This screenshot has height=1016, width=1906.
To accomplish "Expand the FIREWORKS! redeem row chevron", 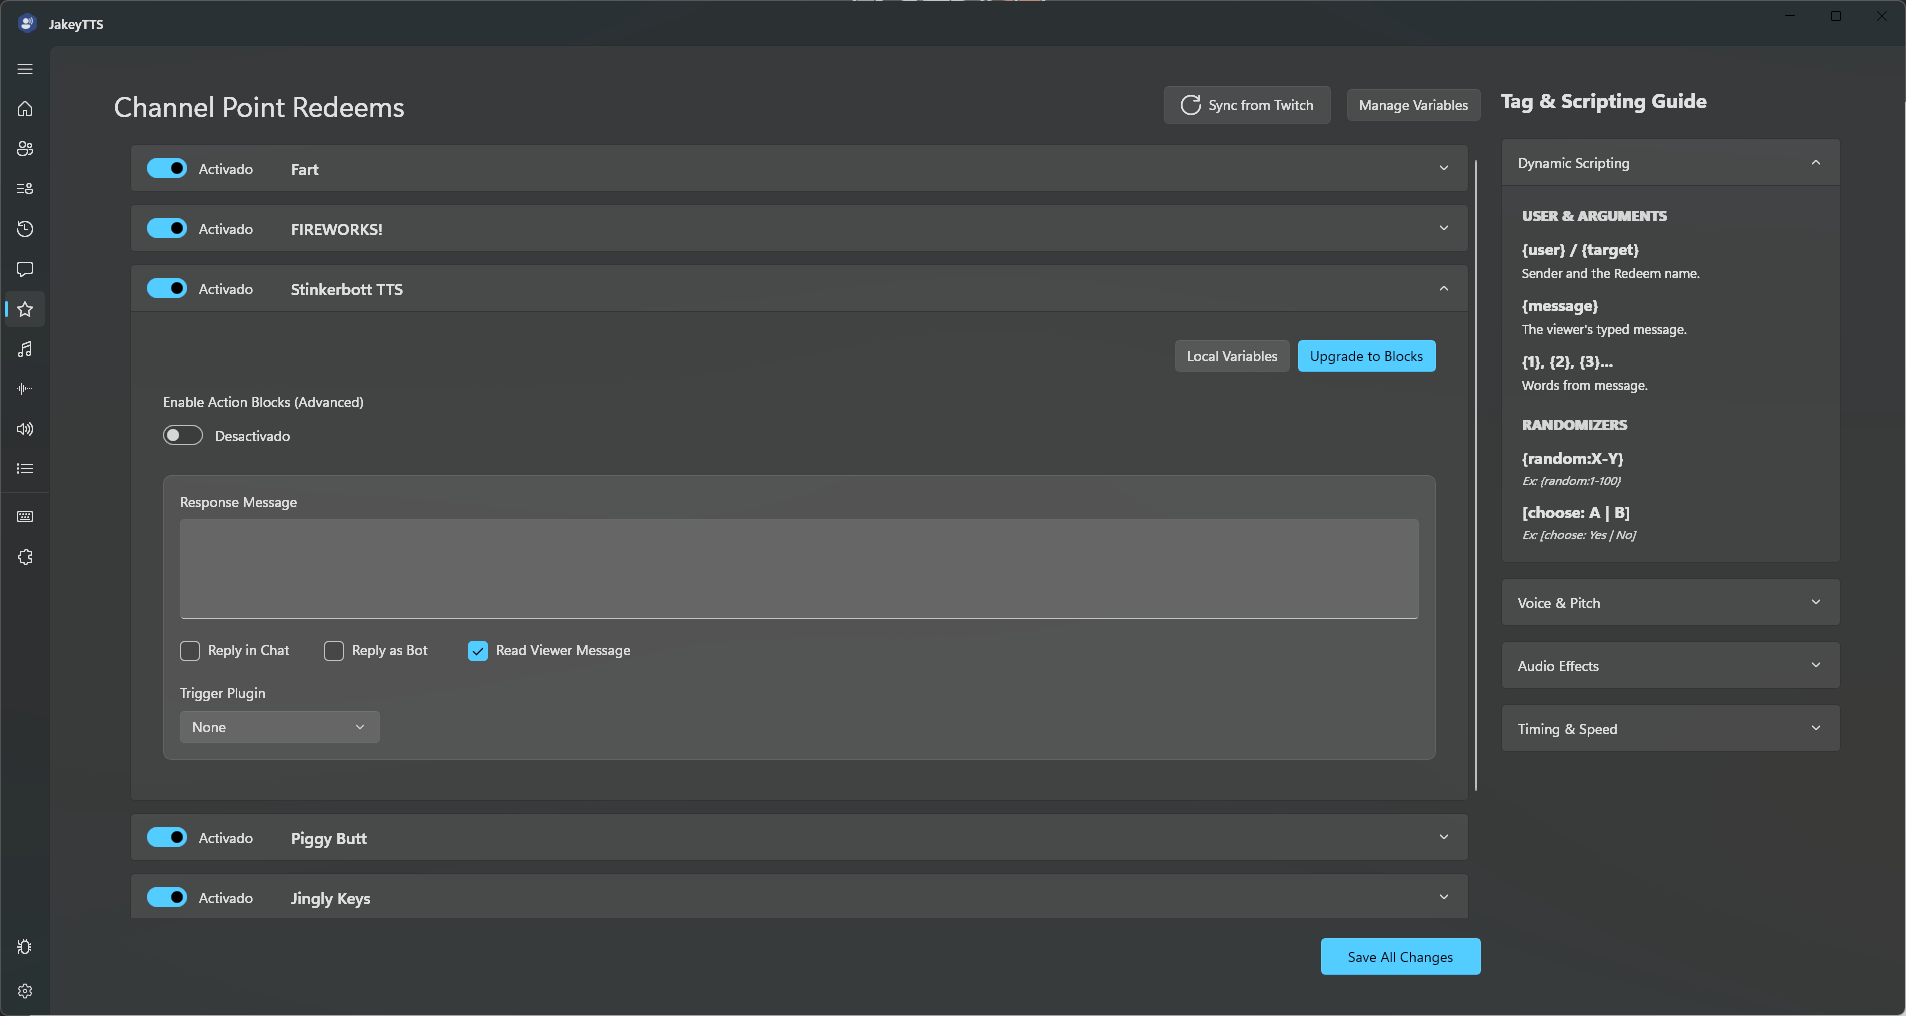I will 1444,228.
